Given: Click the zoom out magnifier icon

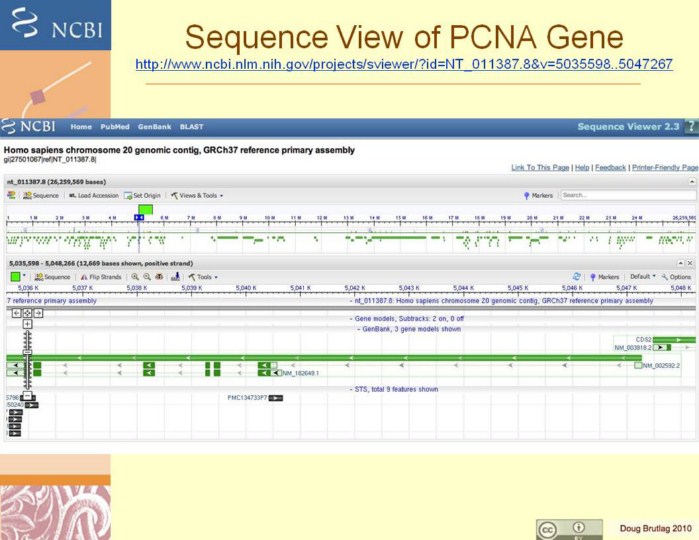Looking at the screenshot, I should 147,277.
